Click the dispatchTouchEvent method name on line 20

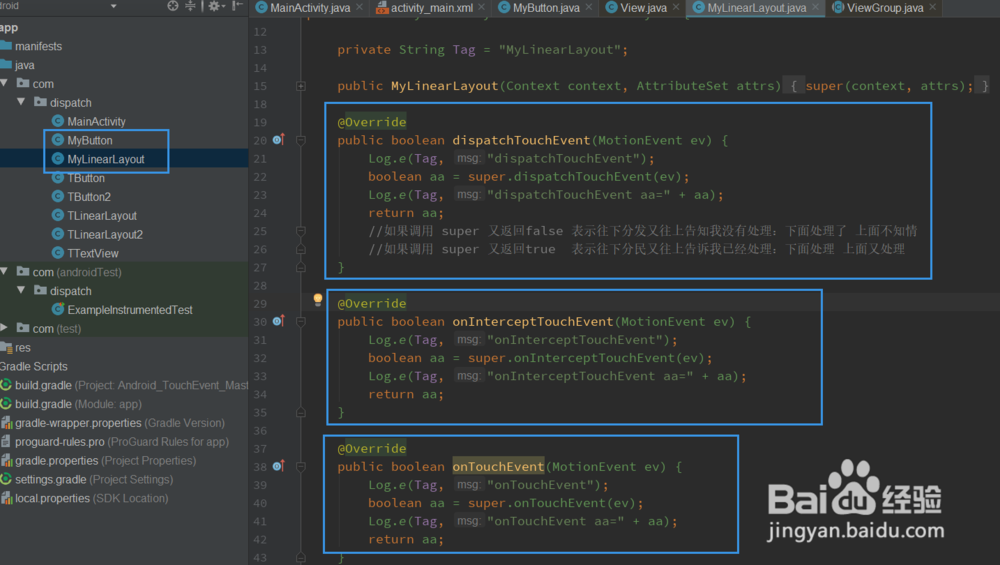click(x=521, y=140)
